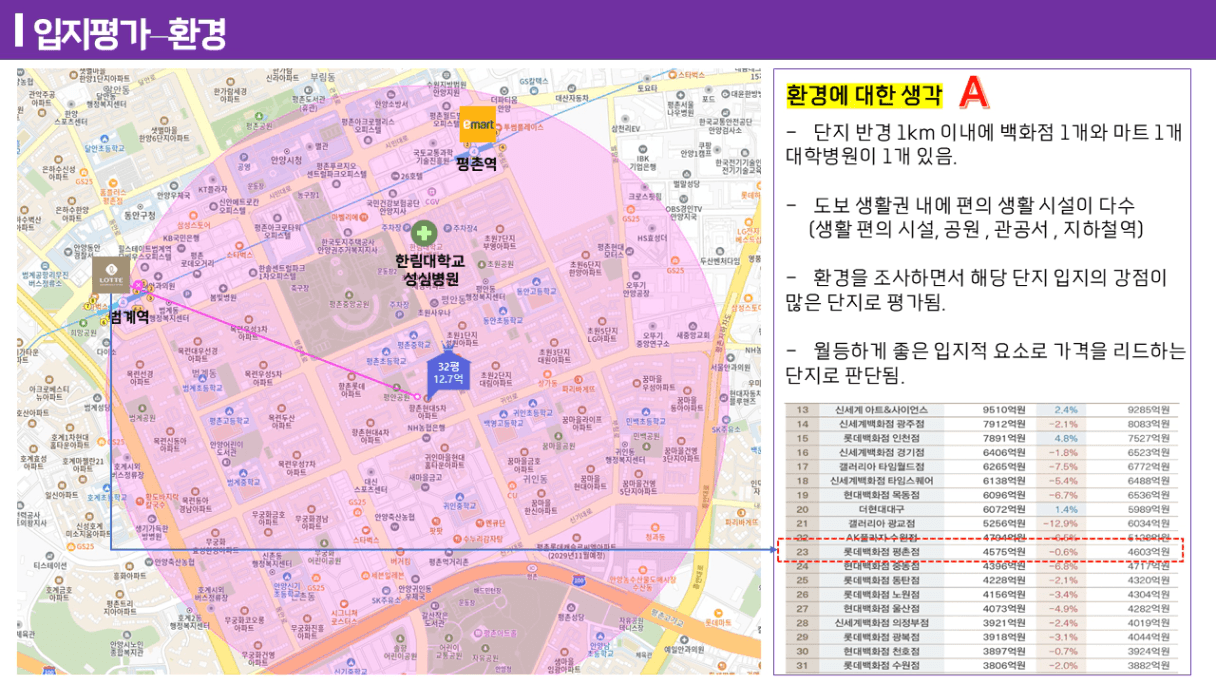This screenshot has height=684, width=1216.
Task: Select table row 롯데백화점 동탄점
Action: pos(982,580)
